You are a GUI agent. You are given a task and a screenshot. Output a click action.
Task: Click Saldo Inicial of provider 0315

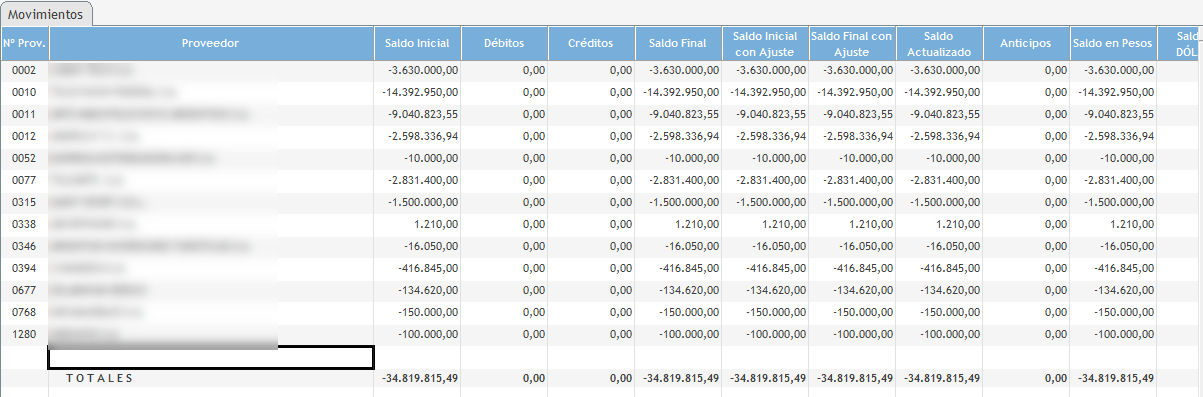[418, 202]
